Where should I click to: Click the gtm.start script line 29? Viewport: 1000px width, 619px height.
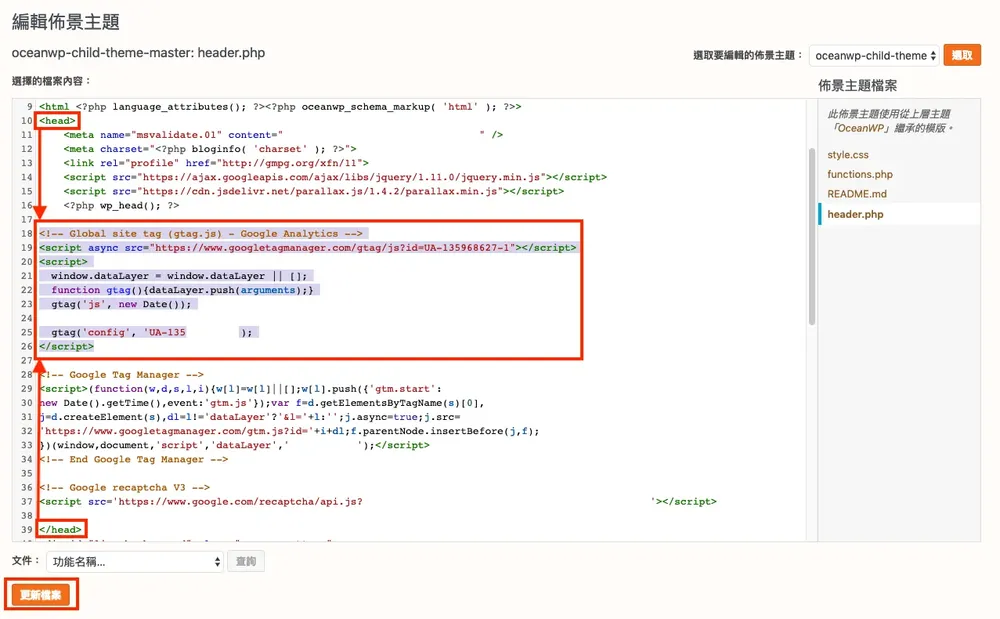point(240,389)
